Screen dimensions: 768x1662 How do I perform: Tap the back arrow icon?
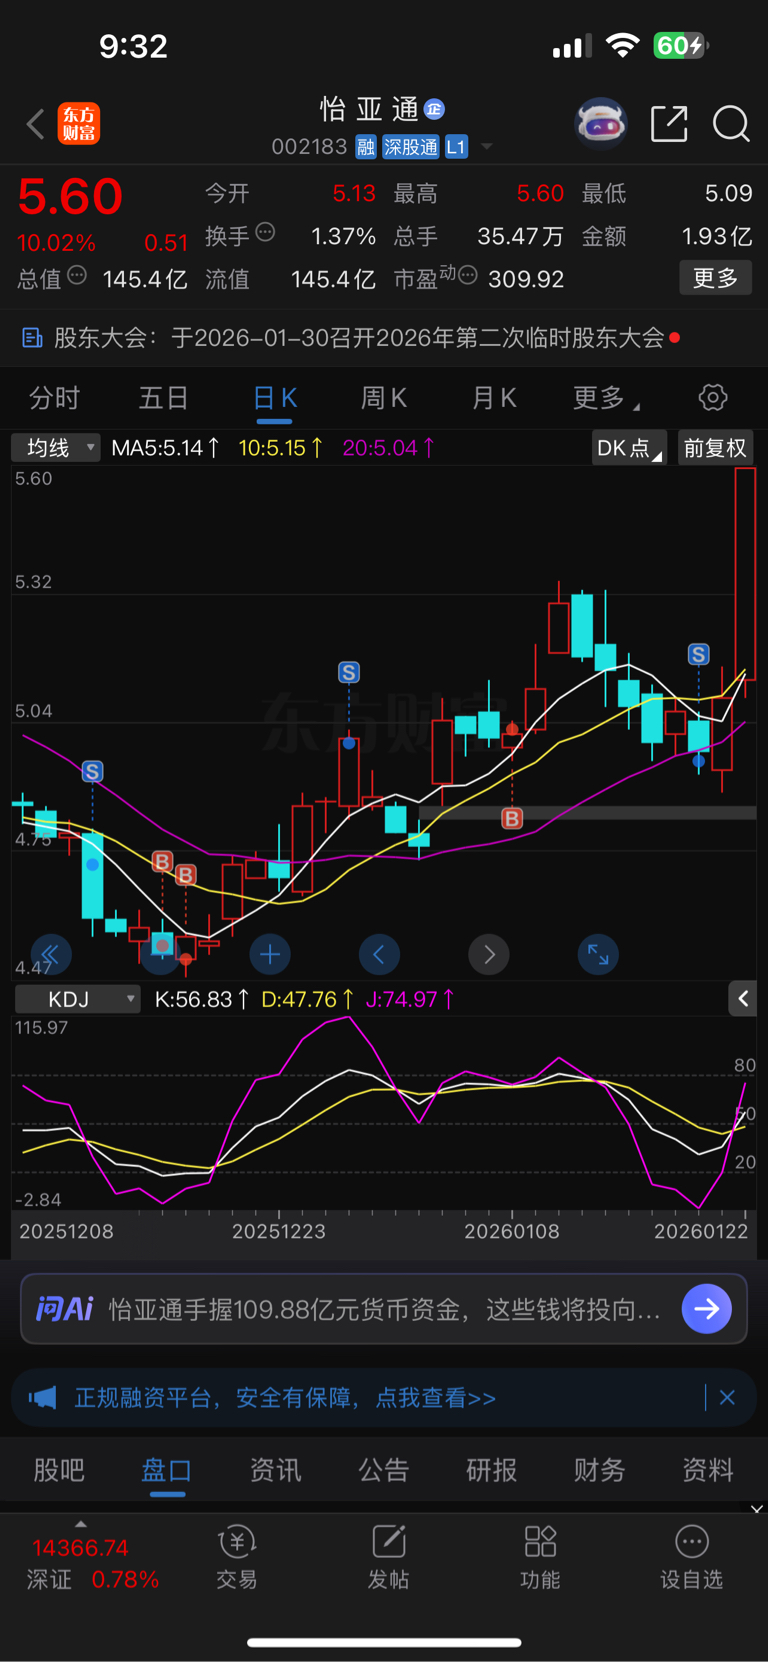click(36, 124)
